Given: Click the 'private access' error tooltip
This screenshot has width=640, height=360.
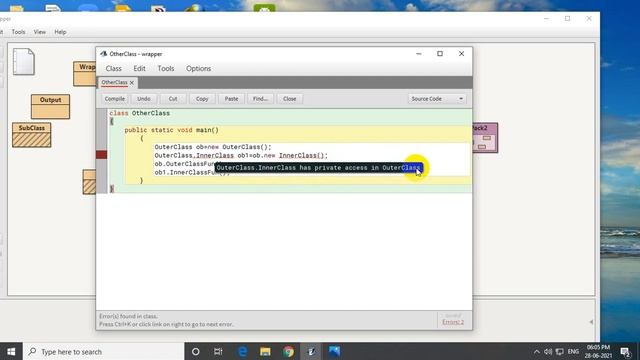Looking at the screenshot, I should pos(319,168).
